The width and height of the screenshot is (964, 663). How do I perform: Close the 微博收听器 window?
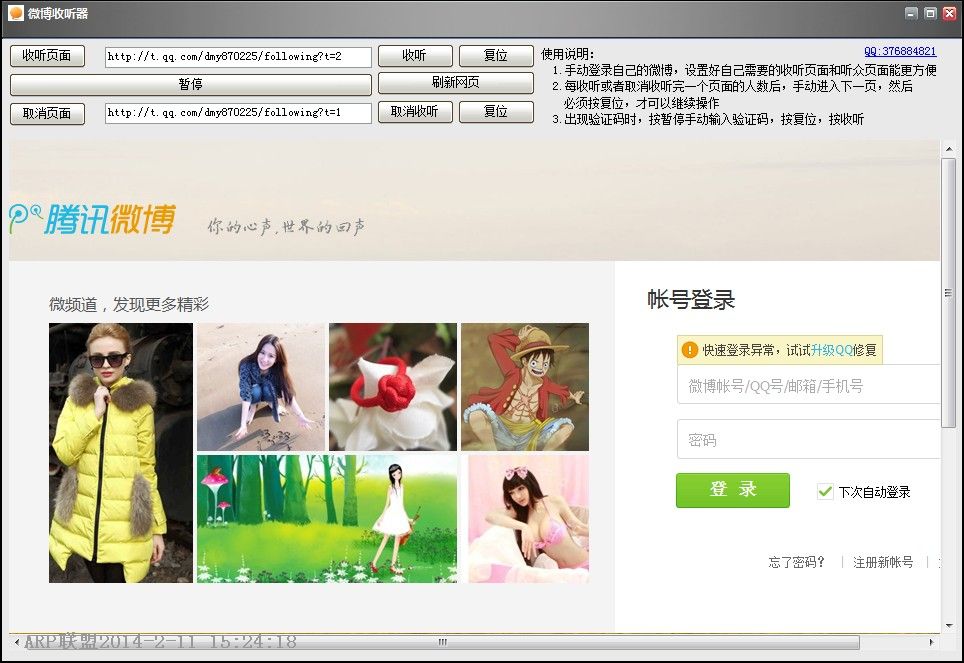[x=950, y=13]
